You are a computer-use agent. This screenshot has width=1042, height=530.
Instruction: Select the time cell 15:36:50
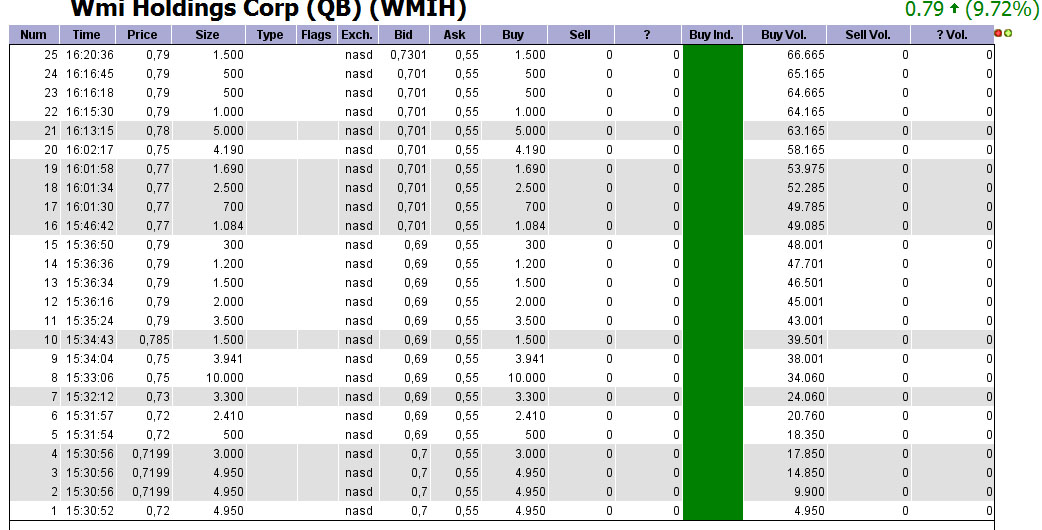coord(90,245)
